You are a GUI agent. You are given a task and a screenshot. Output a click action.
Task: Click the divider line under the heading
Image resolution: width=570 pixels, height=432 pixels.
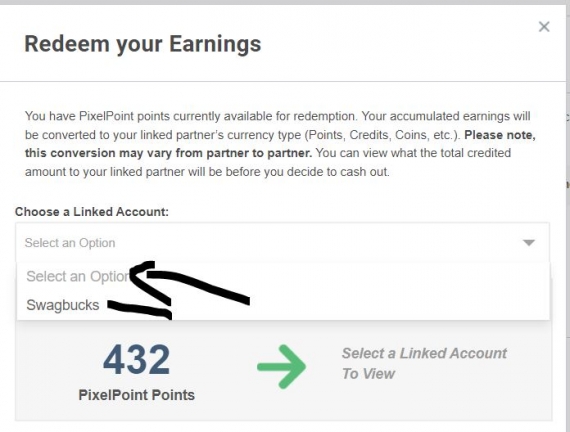click(282, 81)
